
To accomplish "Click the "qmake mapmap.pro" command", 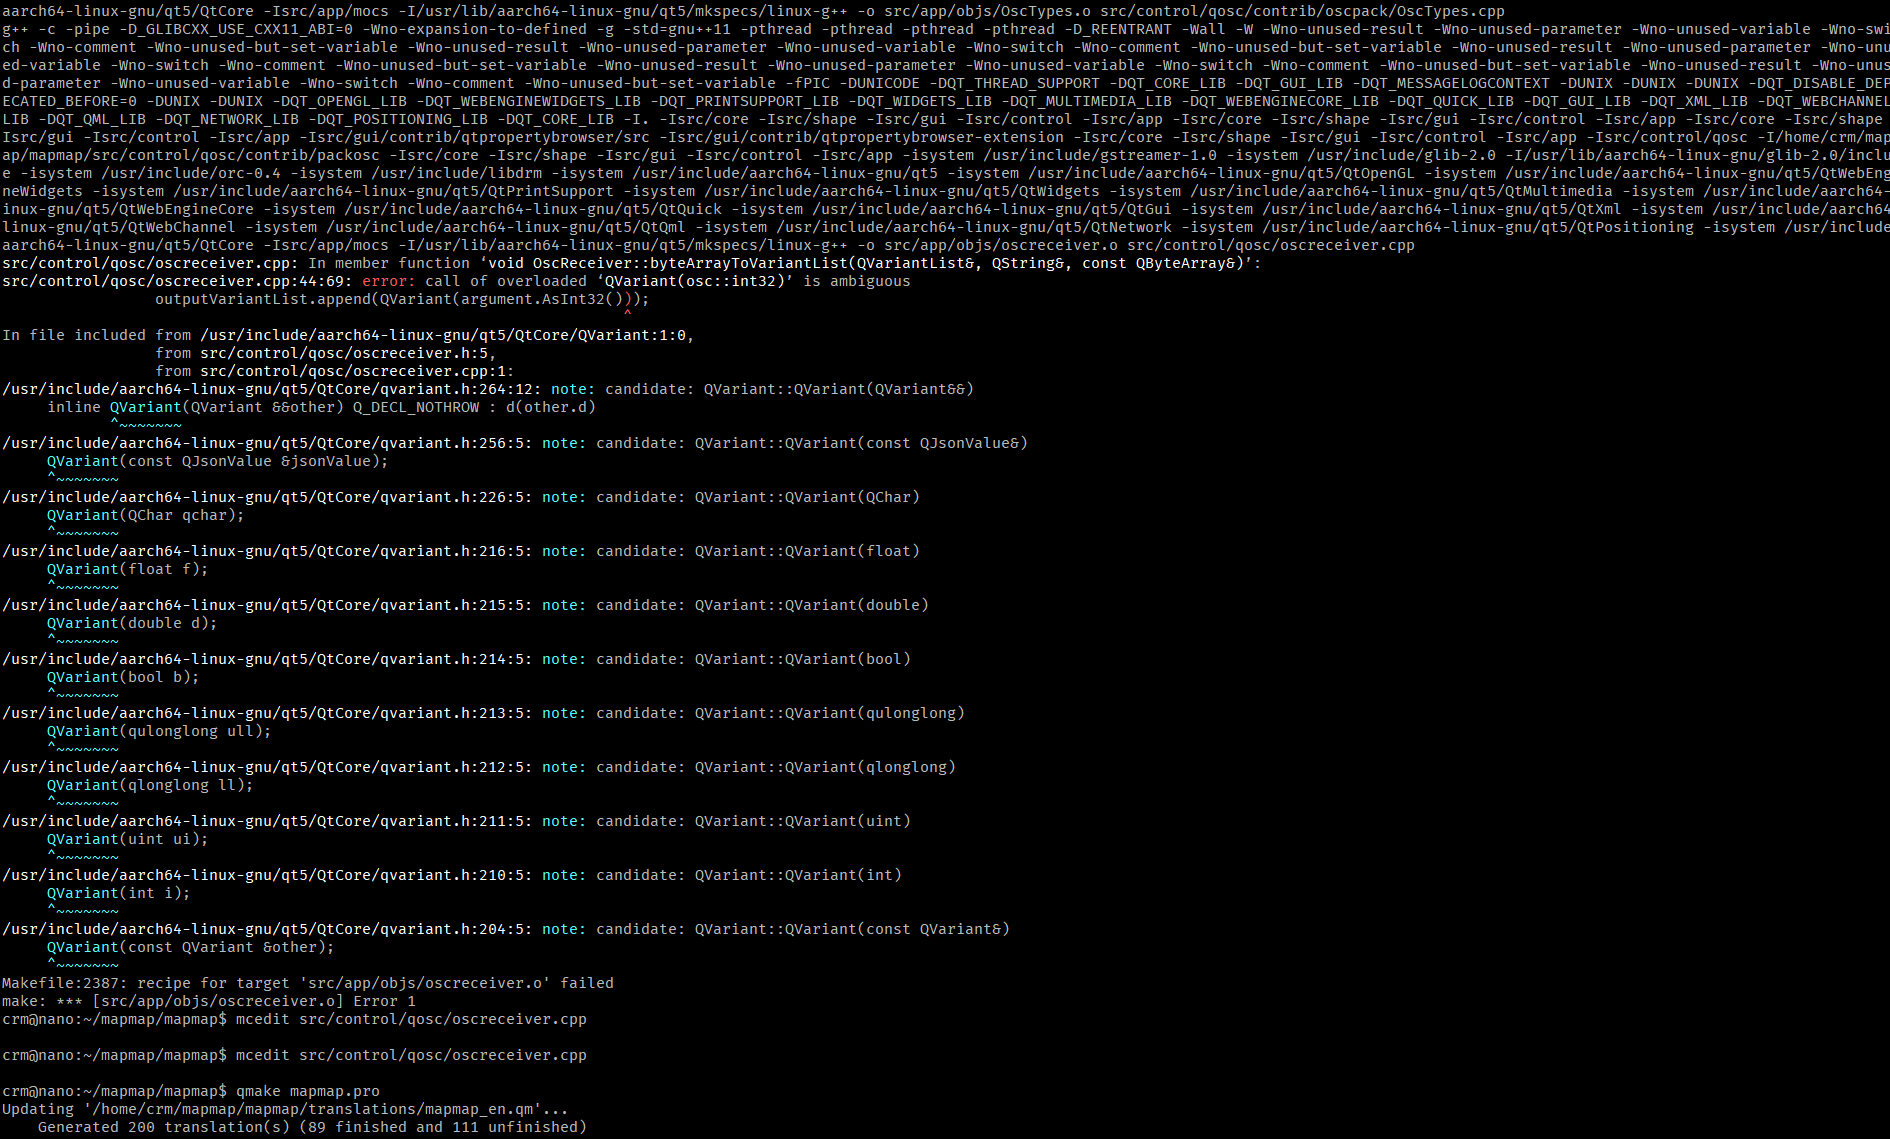I will point(308,1091).
